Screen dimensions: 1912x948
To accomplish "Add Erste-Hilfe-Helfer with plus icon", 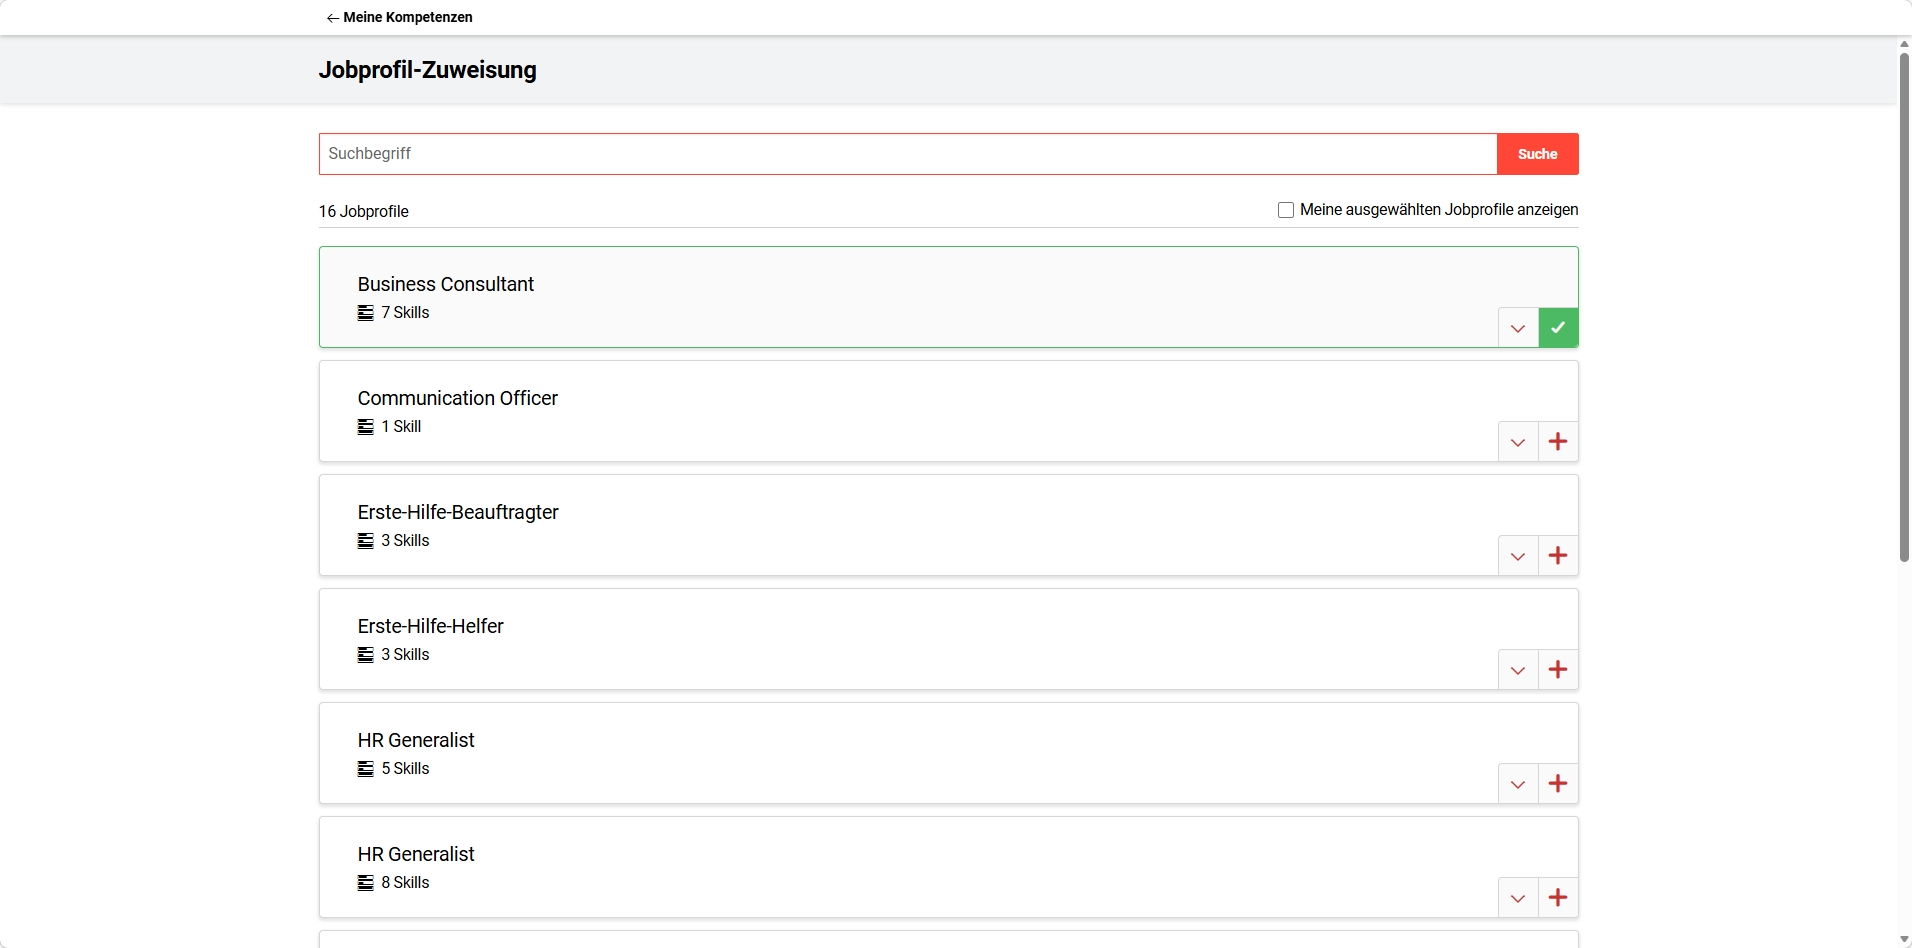I will [x=1558, y=670].
